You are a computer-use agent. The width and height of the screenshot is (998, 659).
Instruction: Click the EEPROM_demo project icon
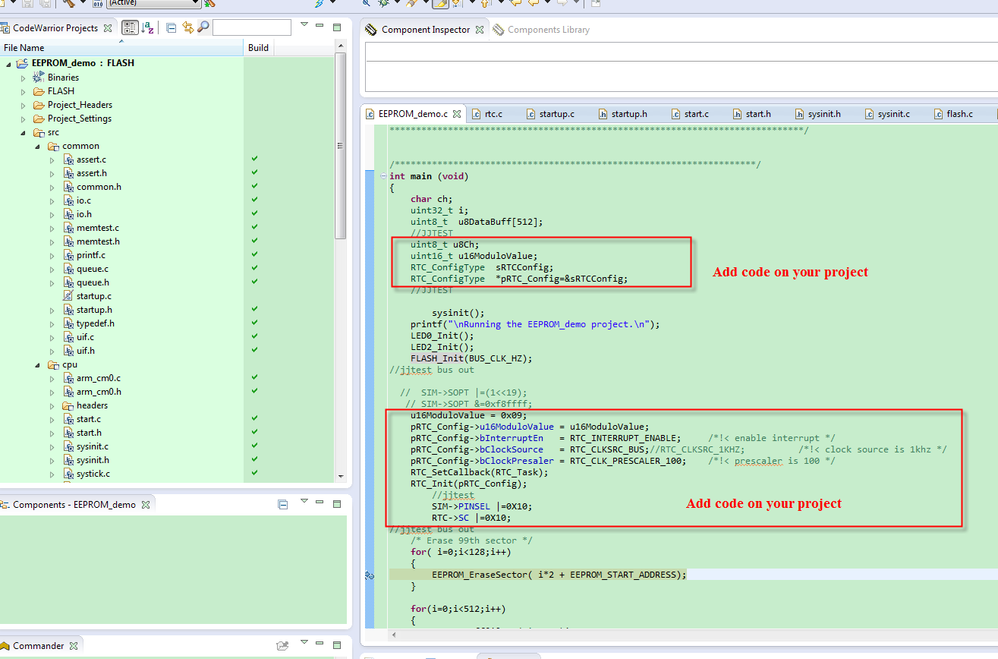(22, 63)
